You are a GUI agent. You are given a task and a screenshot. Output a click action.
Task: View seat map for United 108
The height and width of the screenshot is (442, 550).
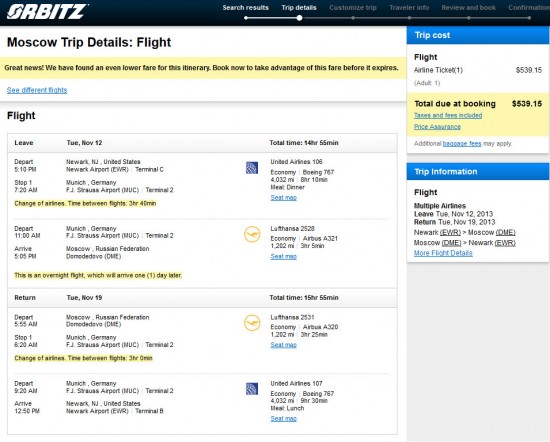283,198
